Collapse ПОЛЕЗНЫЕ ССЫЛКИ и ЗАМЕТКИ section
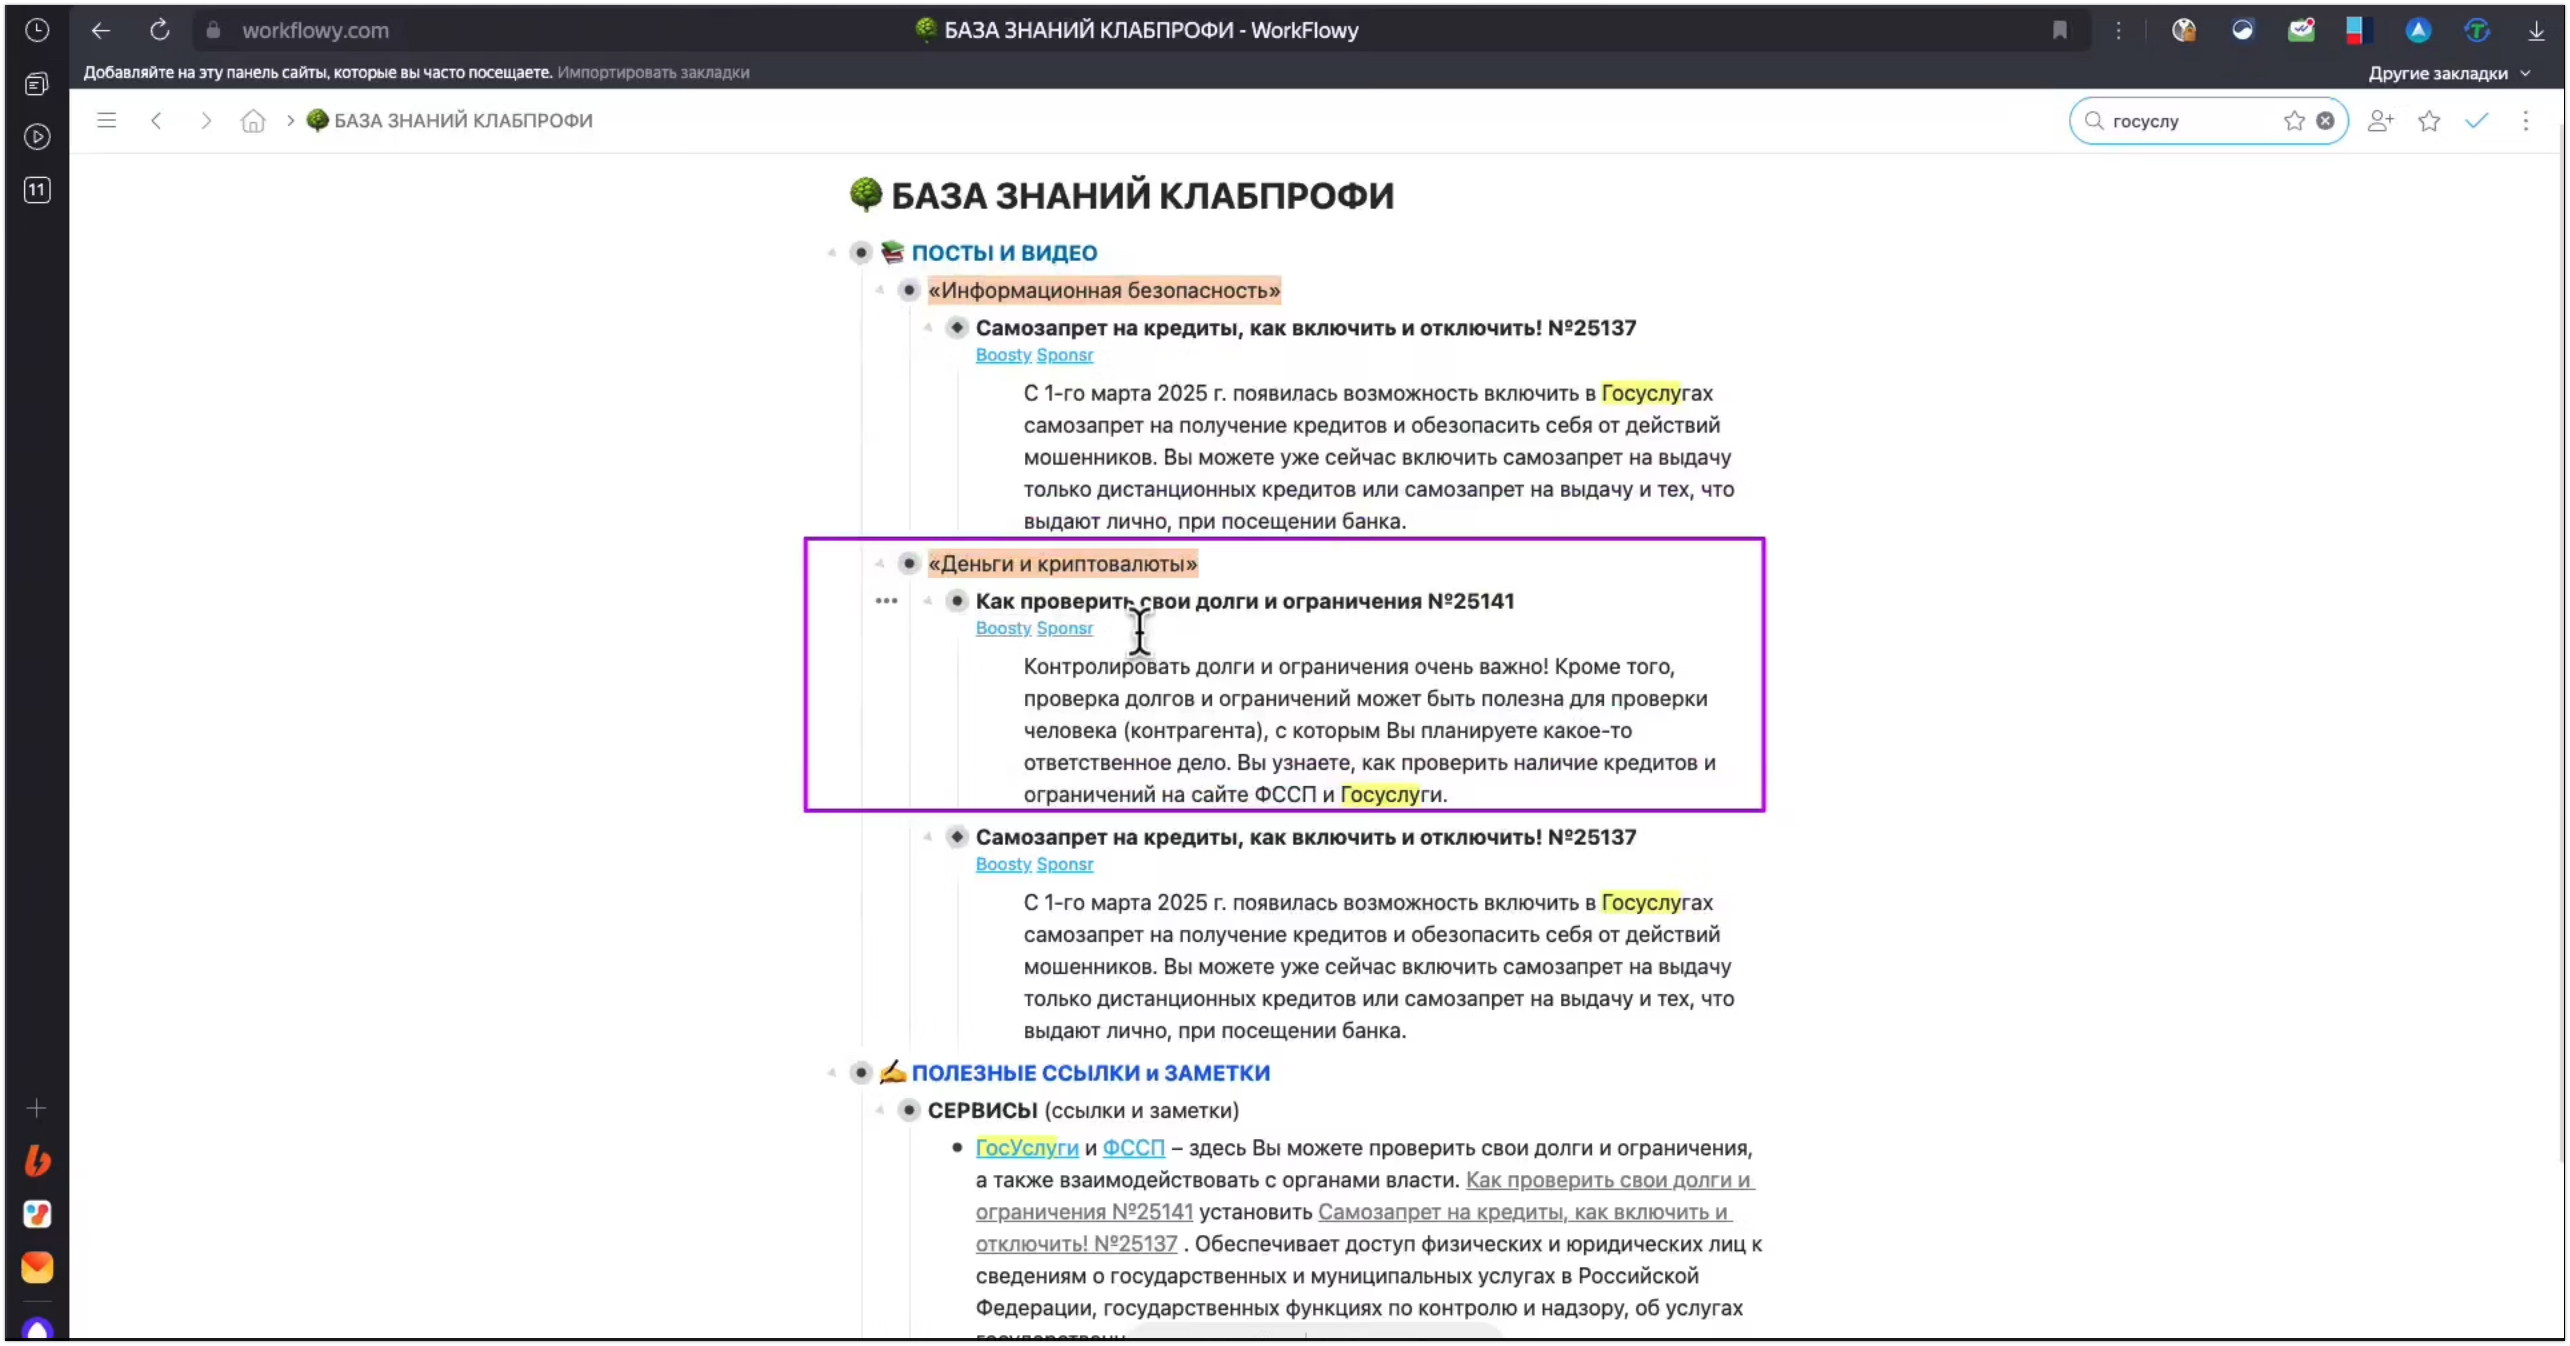The width and height of the screenshot is (2570, 1346). pos(832,1073)
